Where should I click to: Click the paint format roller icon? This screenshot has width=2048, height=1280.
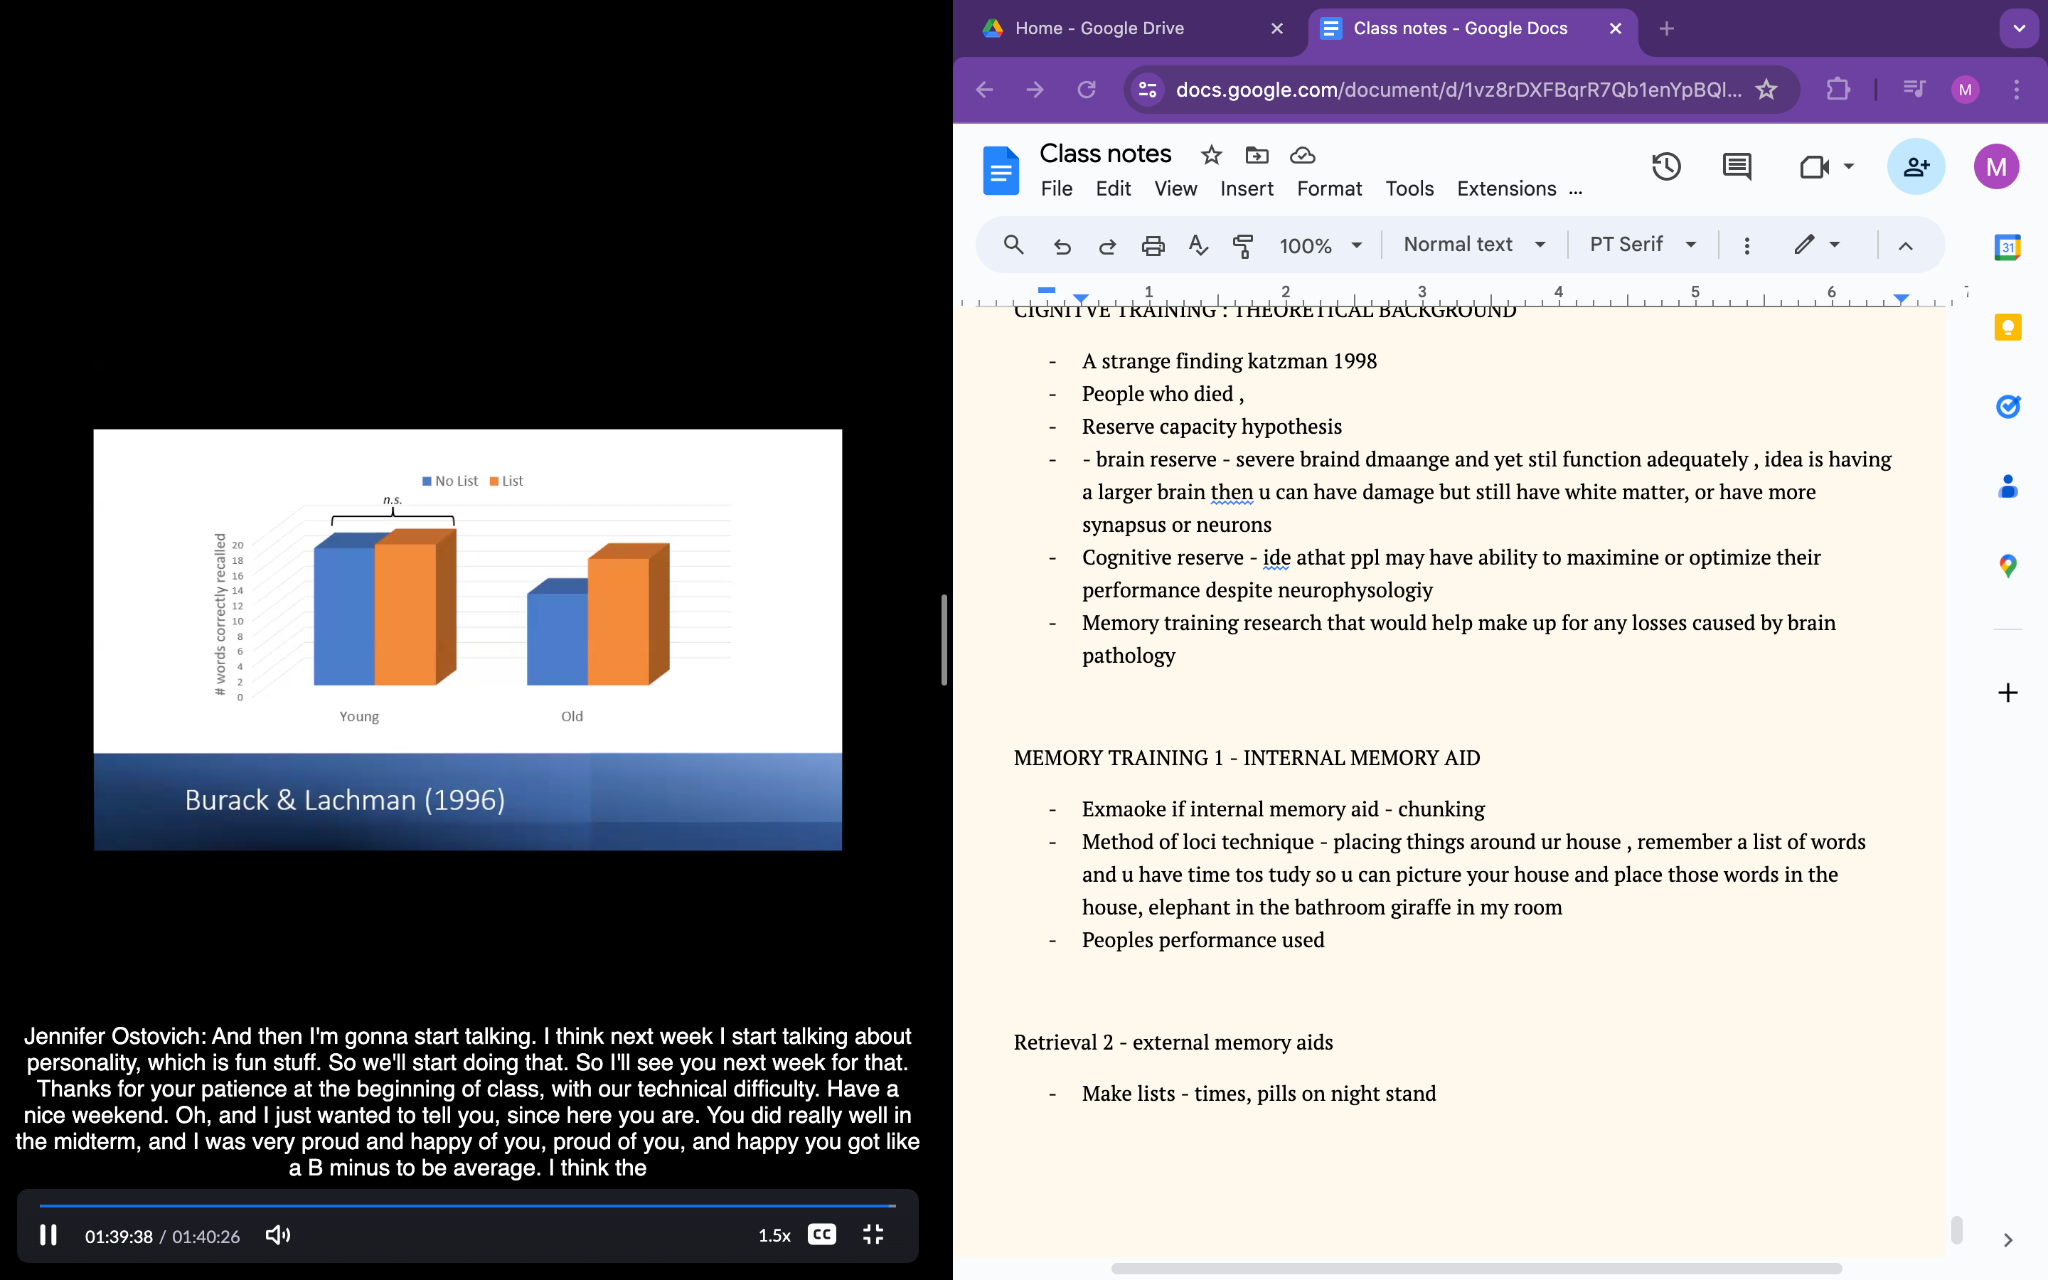pos(1243,245)
